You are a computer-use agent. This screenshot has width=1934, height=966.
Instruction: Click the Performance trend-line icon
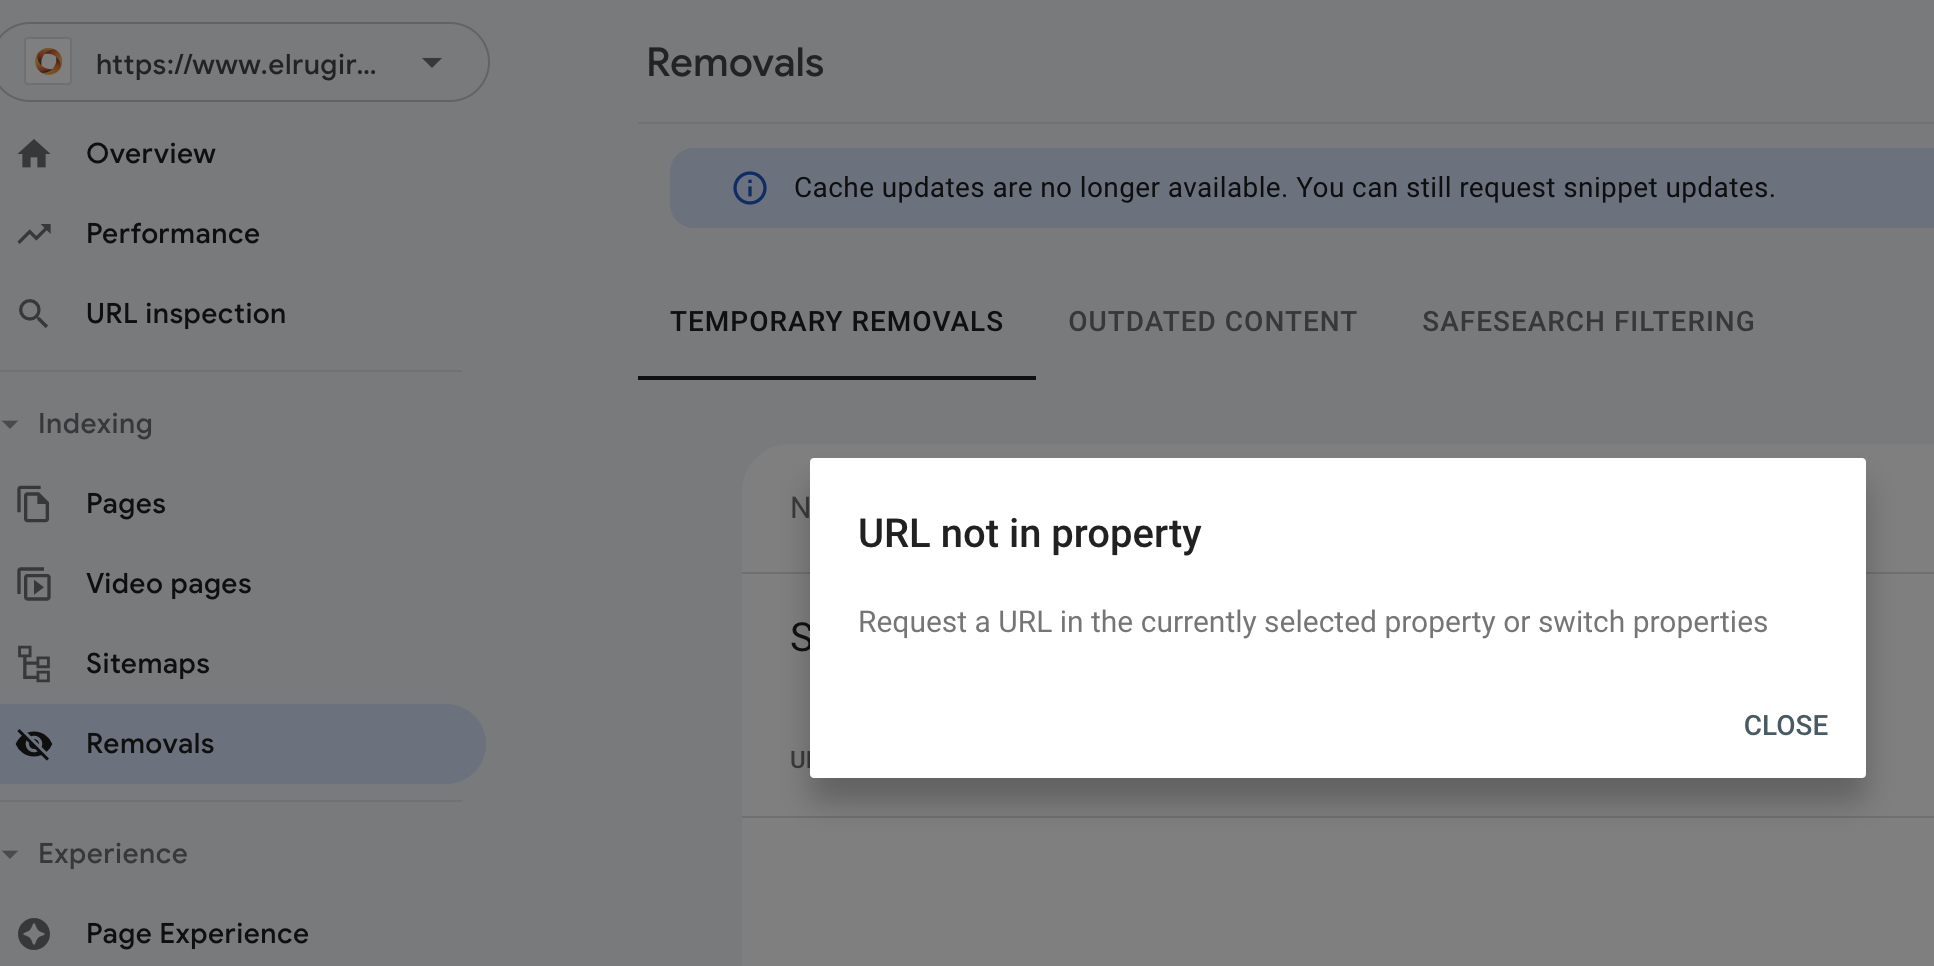pos(34,234)
